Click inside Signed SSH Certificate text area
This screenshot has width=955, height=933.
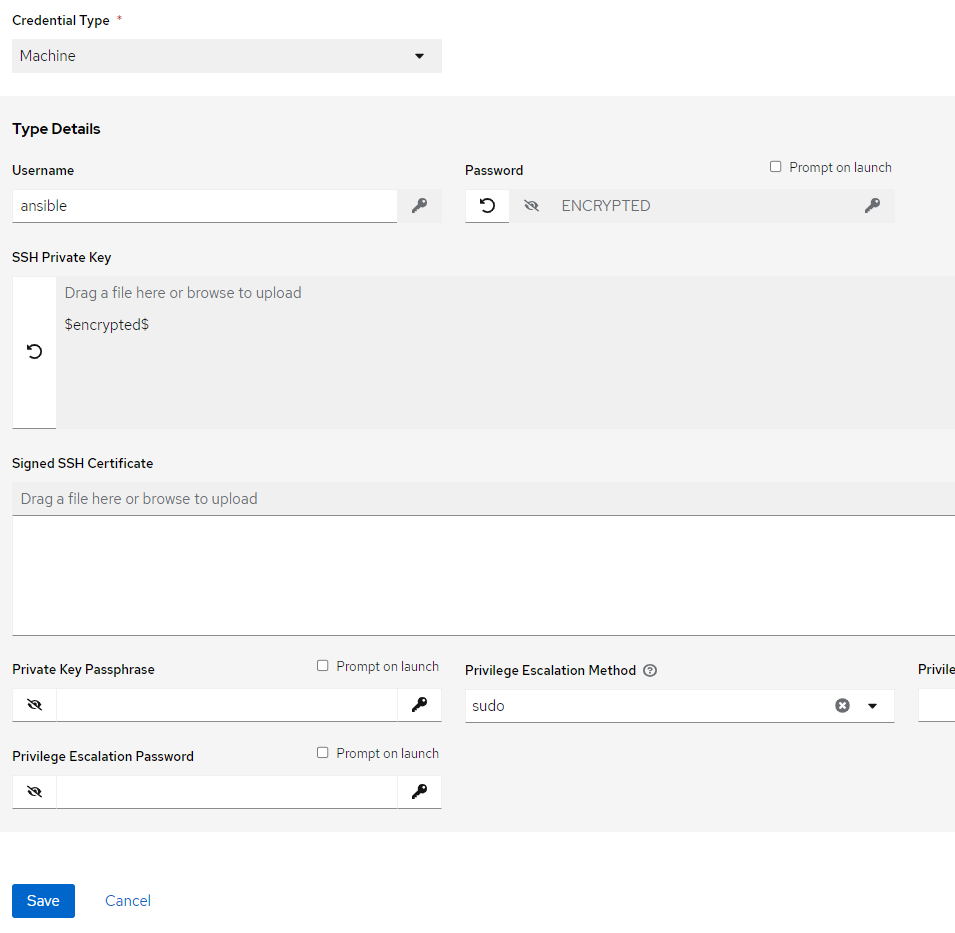pos(484,576)
